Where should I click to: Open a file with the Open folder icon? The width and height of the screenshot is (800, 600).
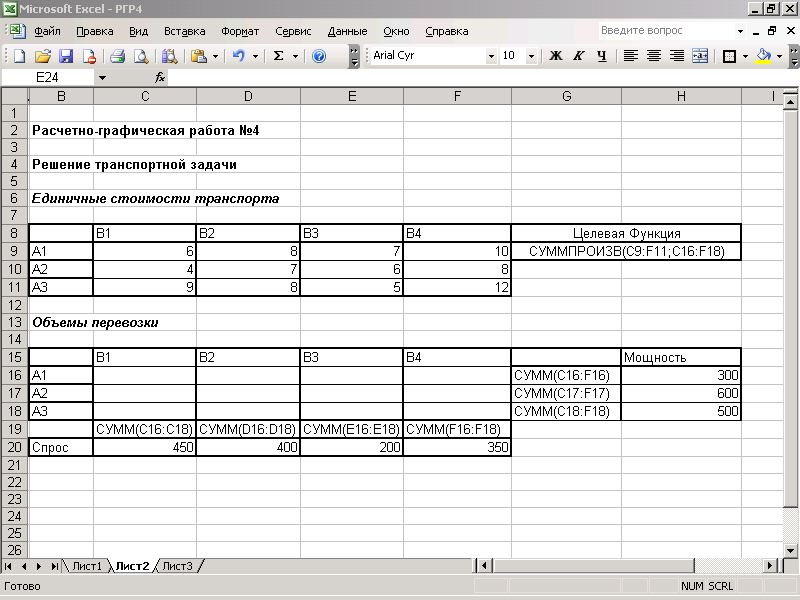(43, 56)
